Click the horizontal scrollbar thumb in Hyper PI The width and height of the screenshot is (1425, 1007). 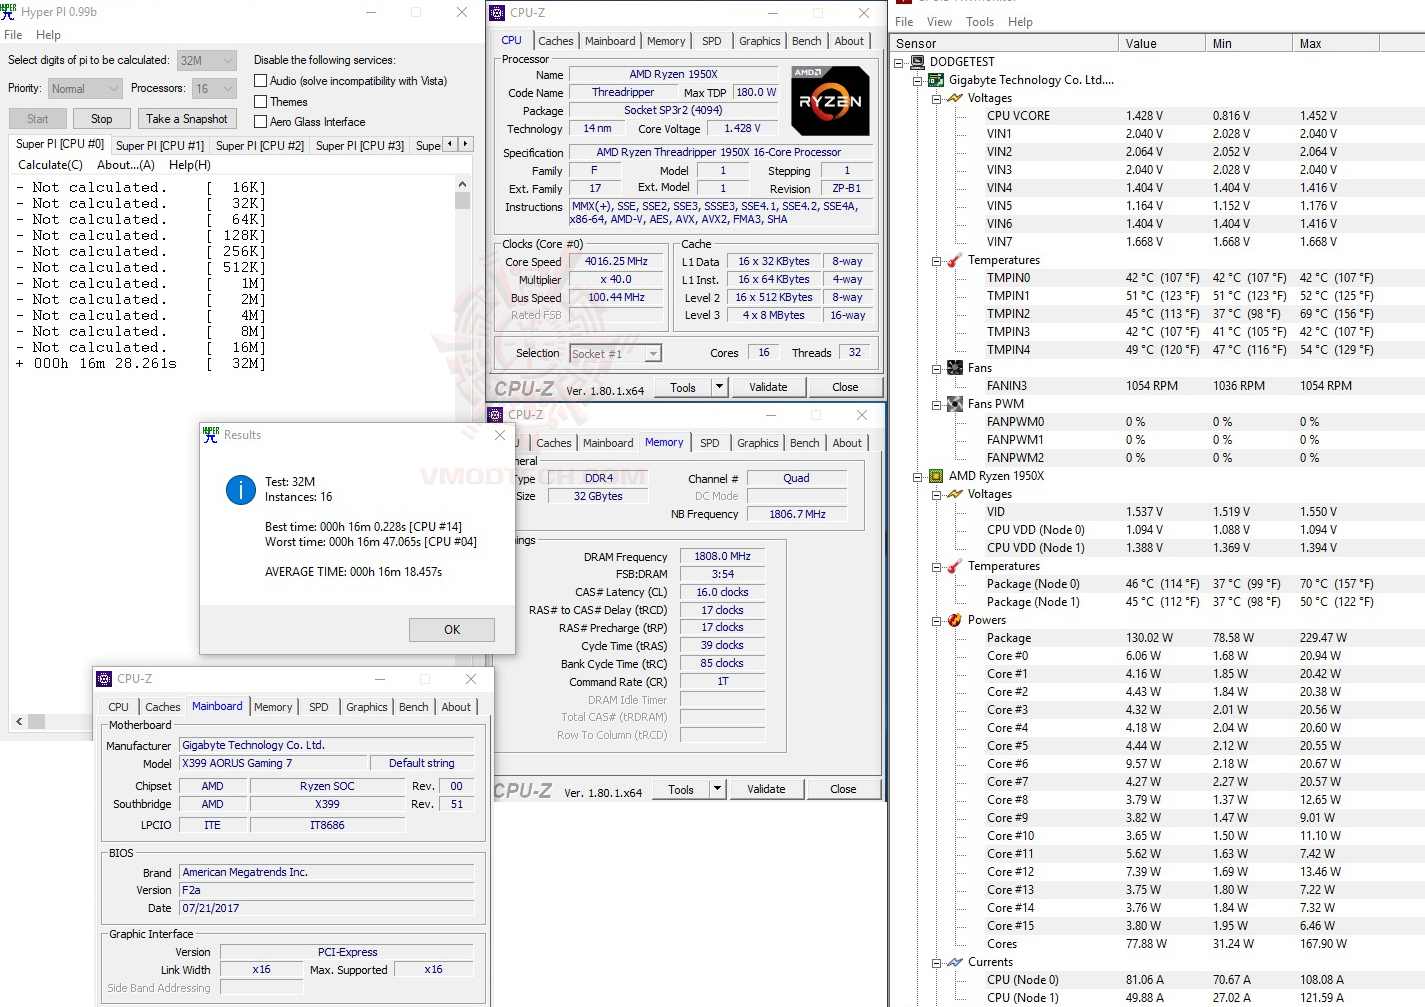pos(36,721)
